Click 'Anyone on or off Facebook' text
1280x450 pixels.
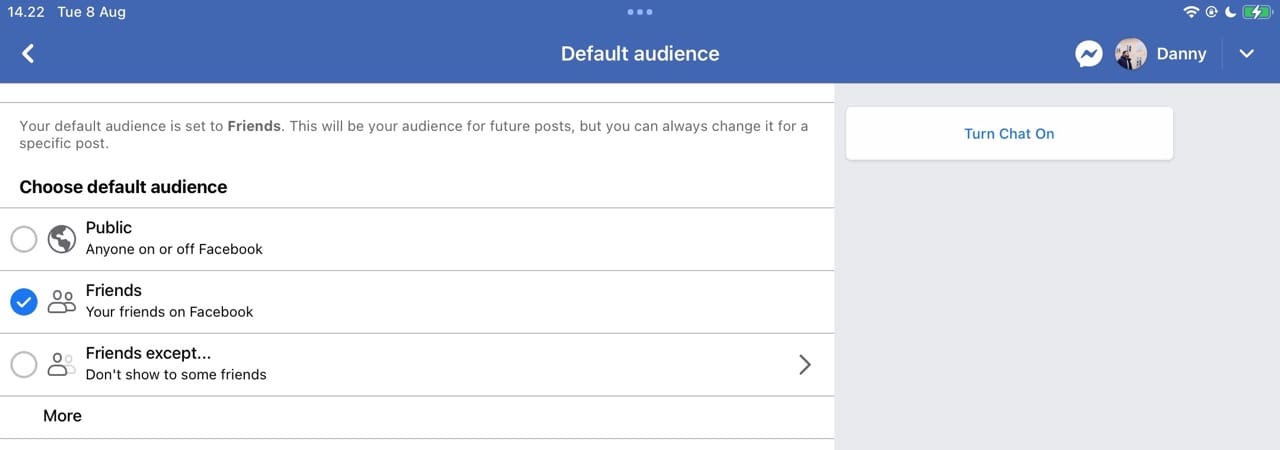click(174, 249)
